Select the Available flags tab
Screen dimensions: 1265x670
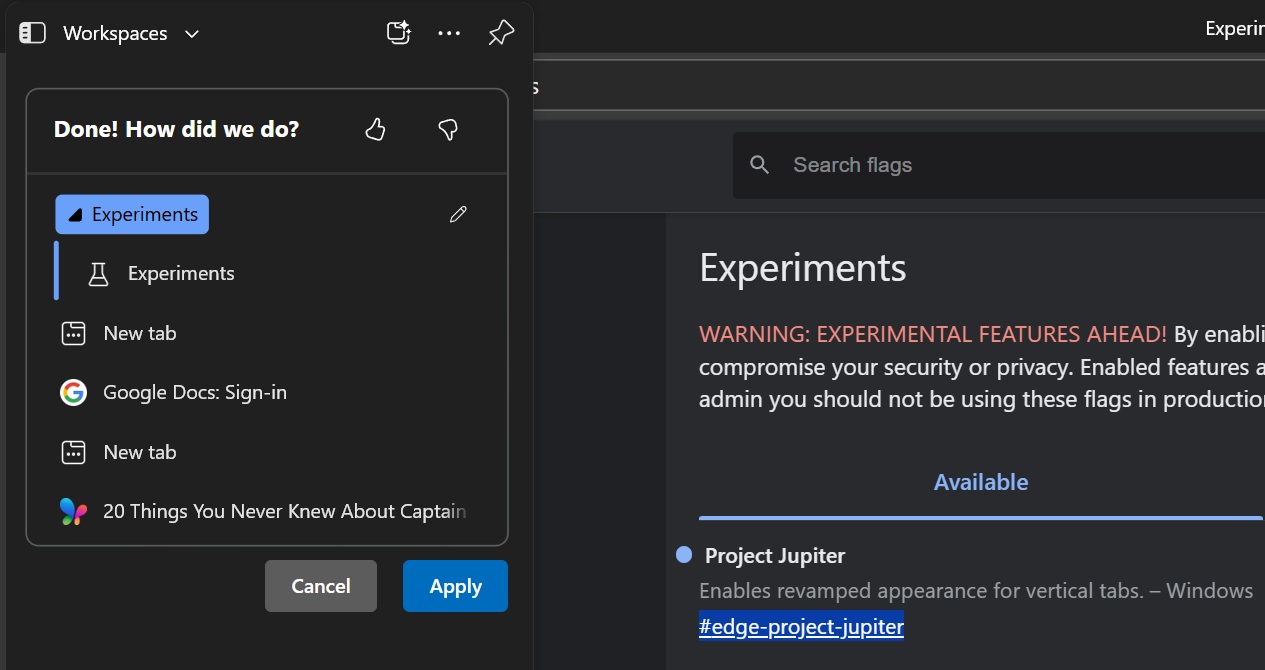click(980, 481)
